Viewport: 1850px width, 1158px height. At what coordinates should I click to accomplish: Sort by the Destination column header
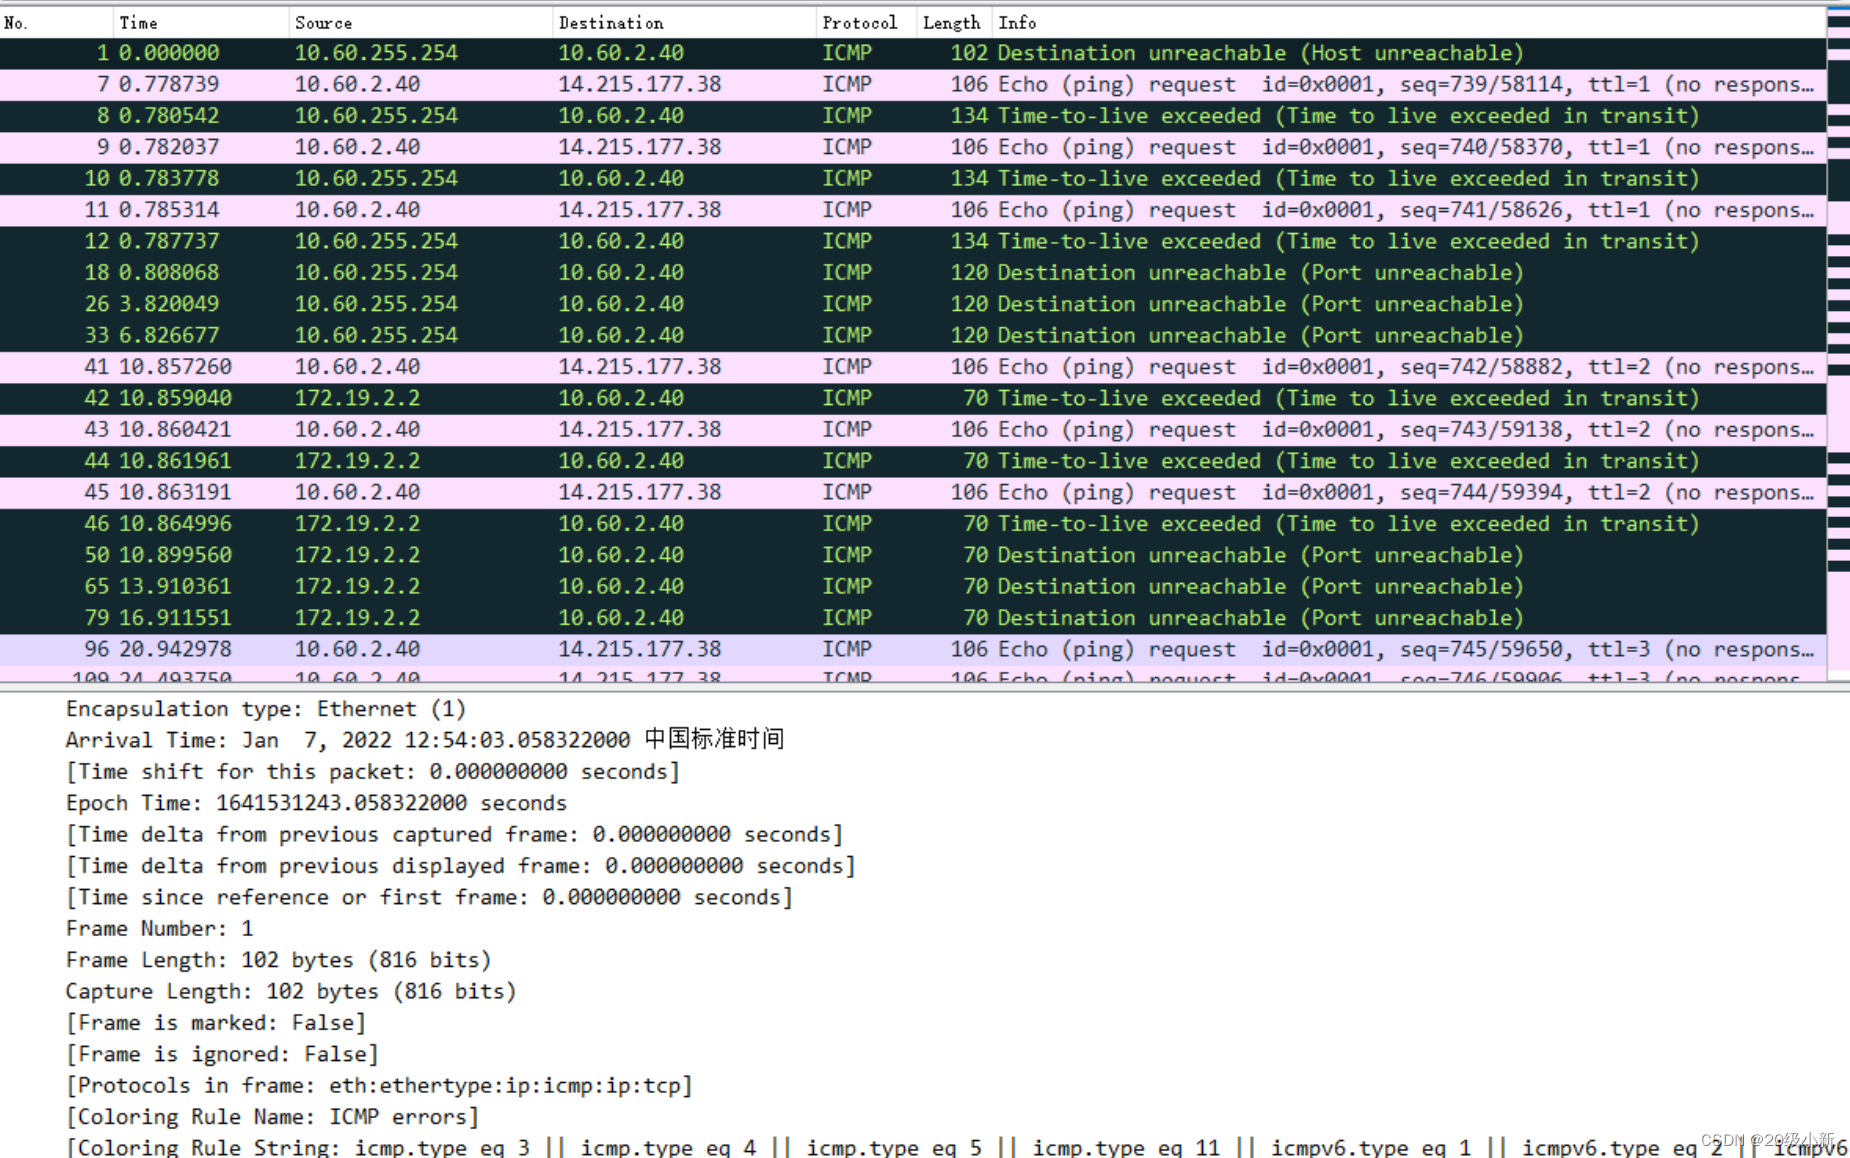(x=684, y=22)
